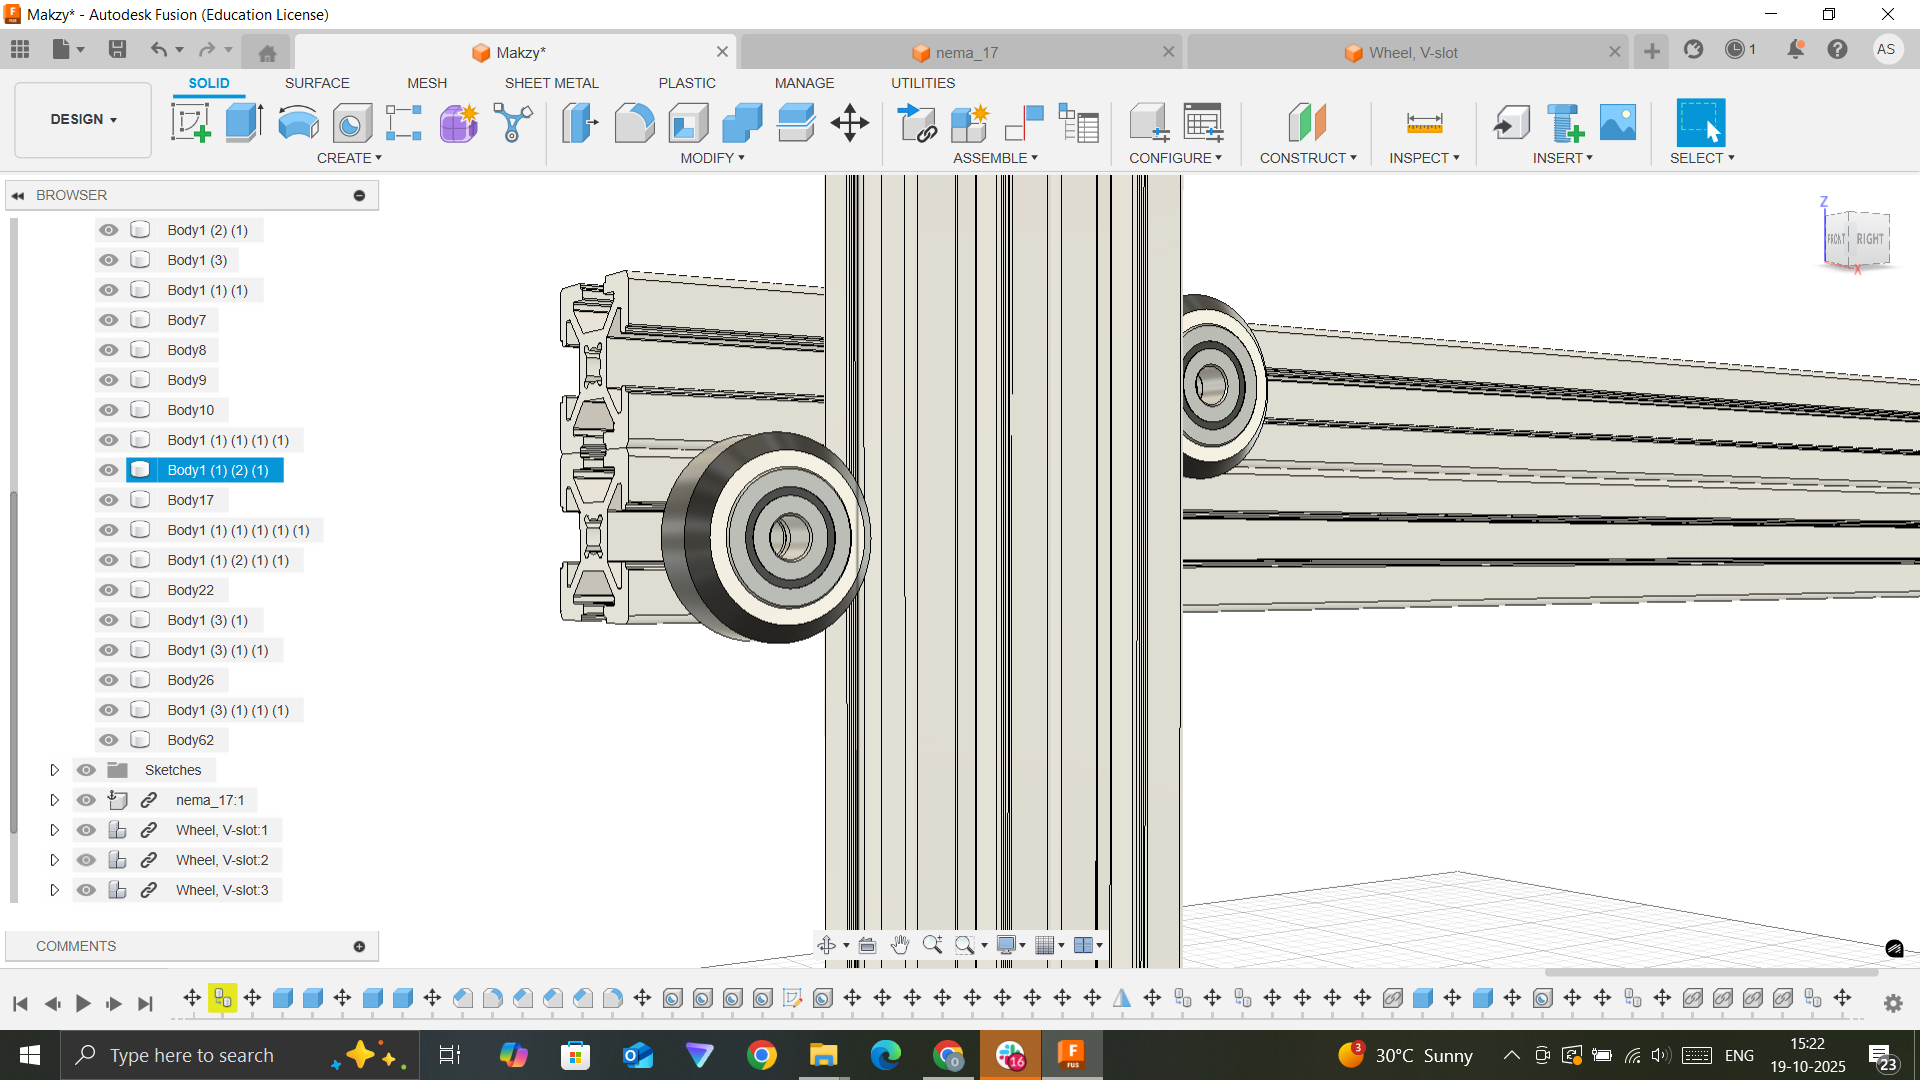Screen dimensions: 1920x1080
Task: Activate the Measure tool under Inspect
Action: tap(1426, 122)
